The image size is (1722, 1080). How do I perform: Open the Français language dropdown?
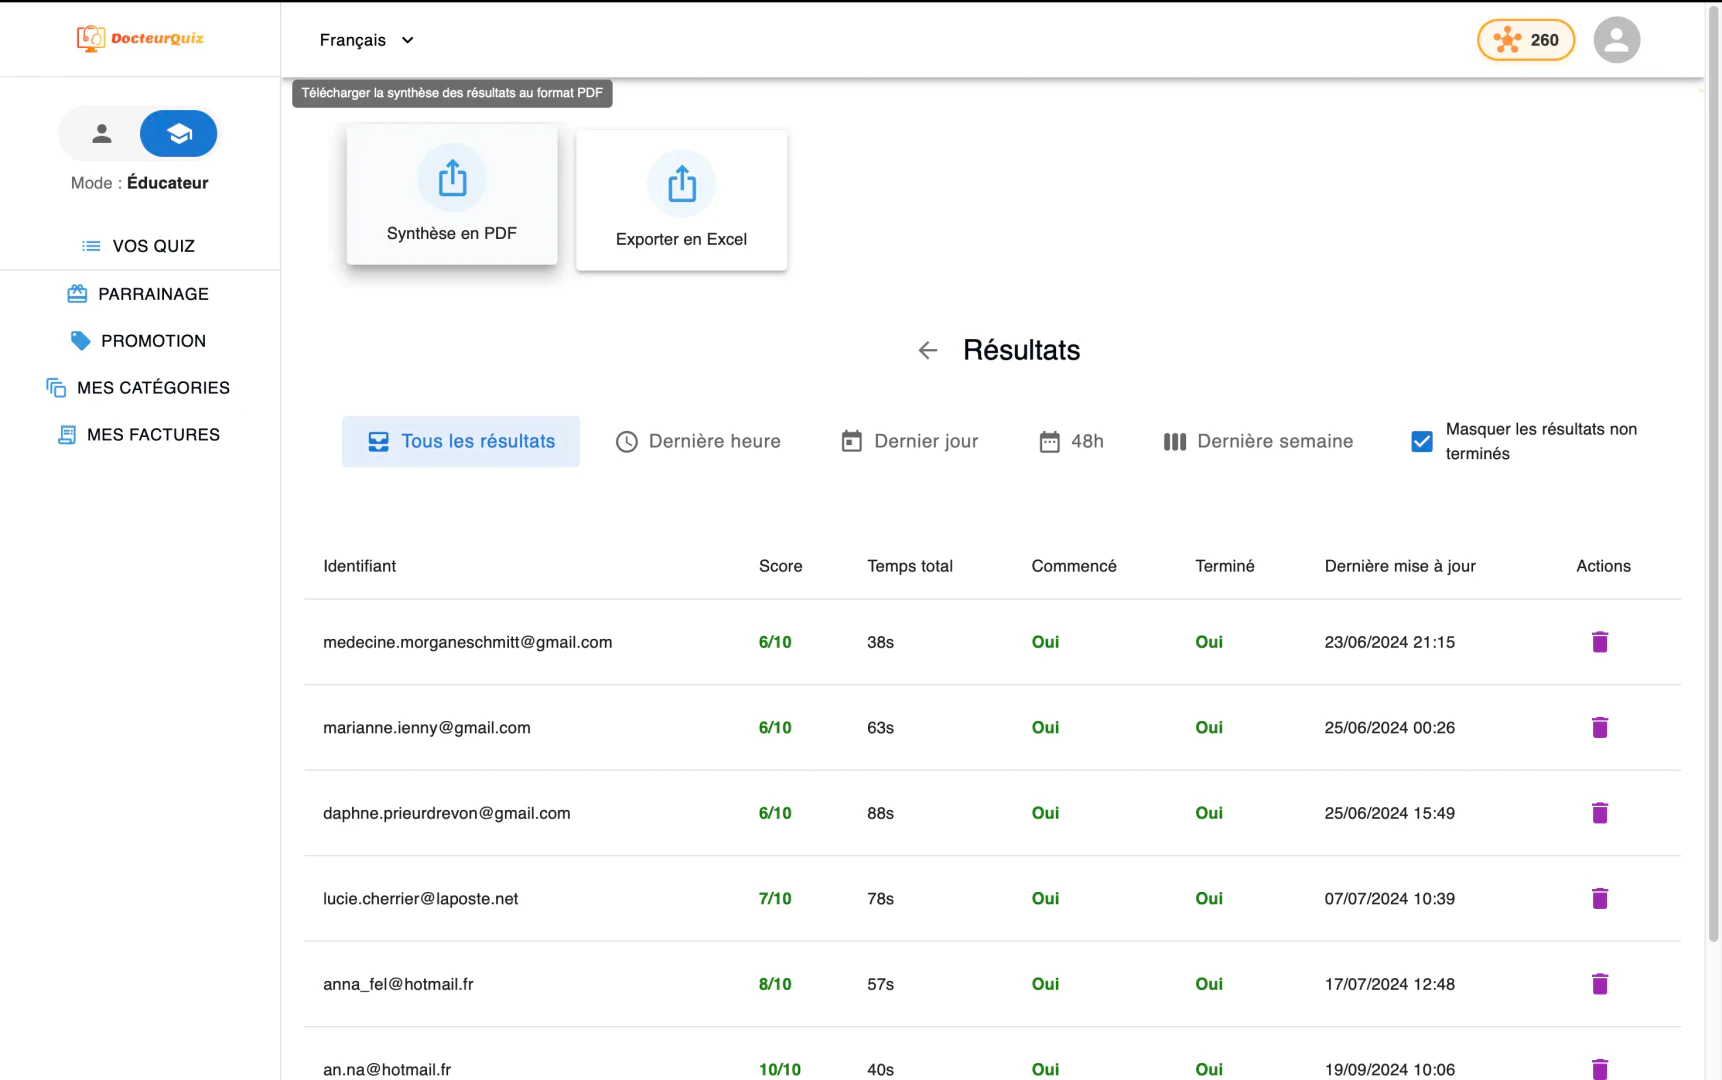point(367,40)
